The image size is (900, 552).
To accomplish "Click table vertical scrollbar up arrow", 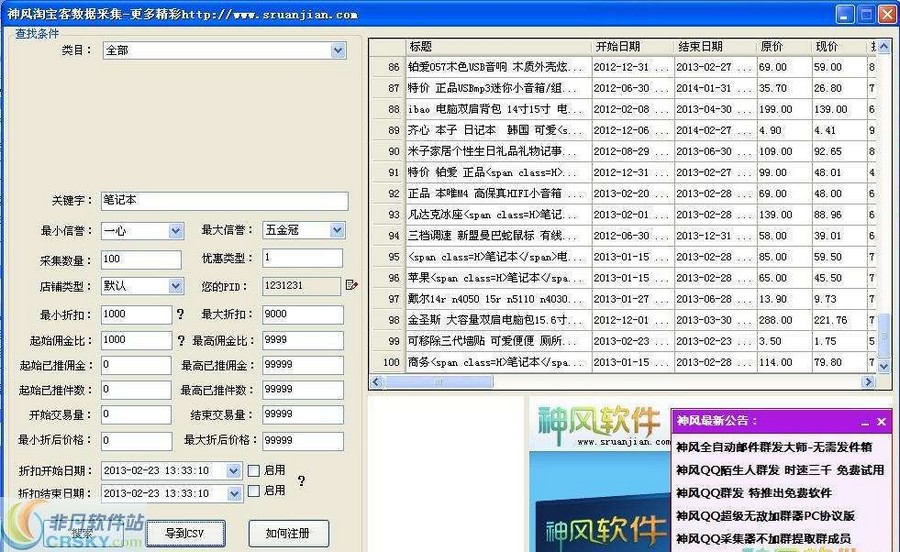I will tap(884, 46).
